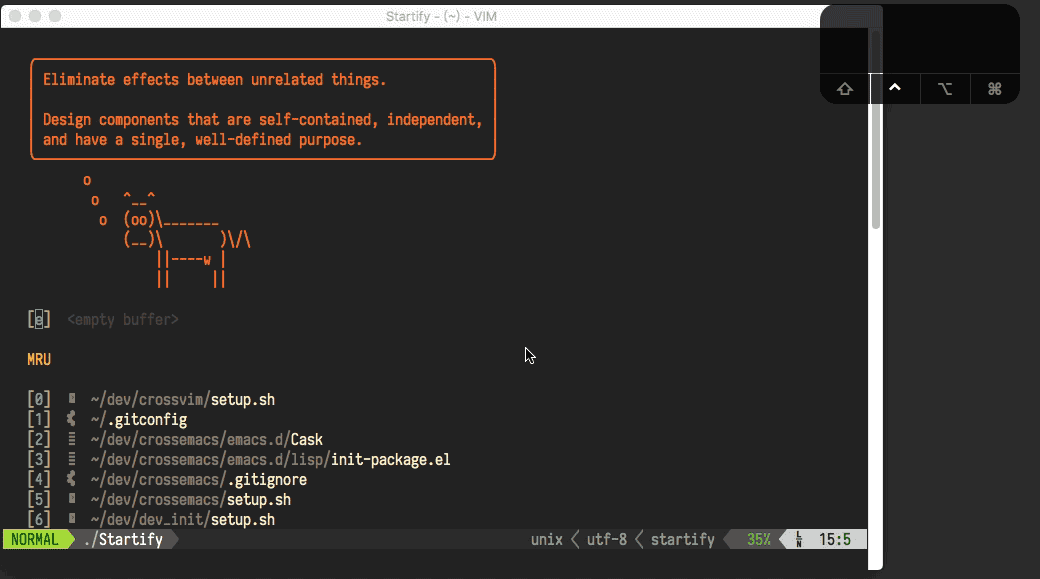The height and width of the screenshot is (579, 1040).
Task: Open ~/.gitconfig from the MRU list
Action: pyautogui.click(x=139, y=420)
